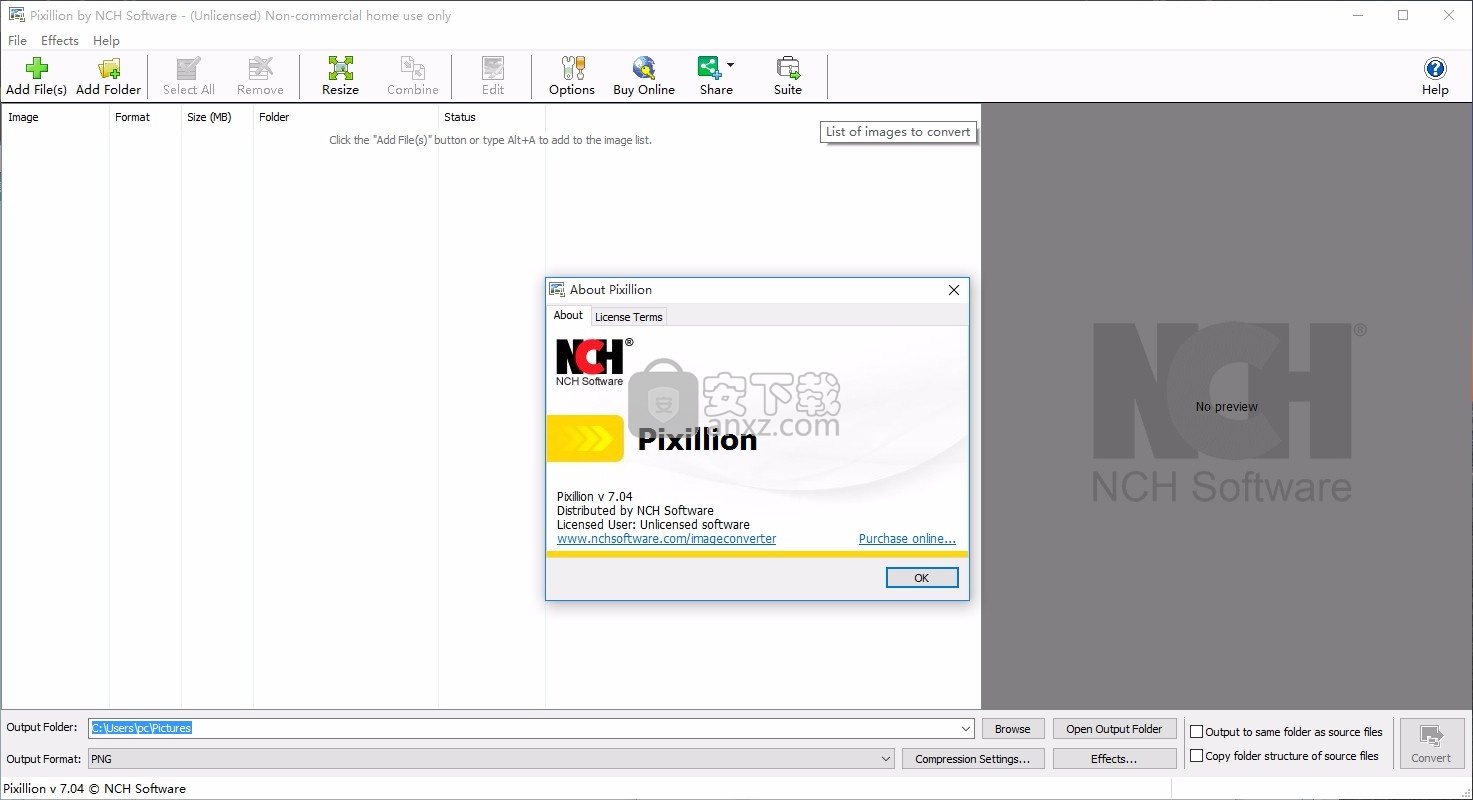Viewport: 1473px width, 800px height.
Task: Click 'Distributed by NCH Software' text
Action: point(635,511)
